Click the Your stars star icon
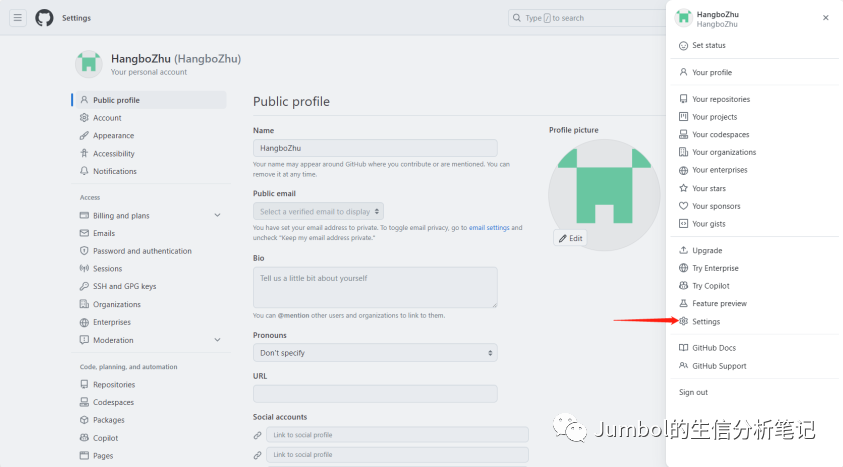 [683, 188]
